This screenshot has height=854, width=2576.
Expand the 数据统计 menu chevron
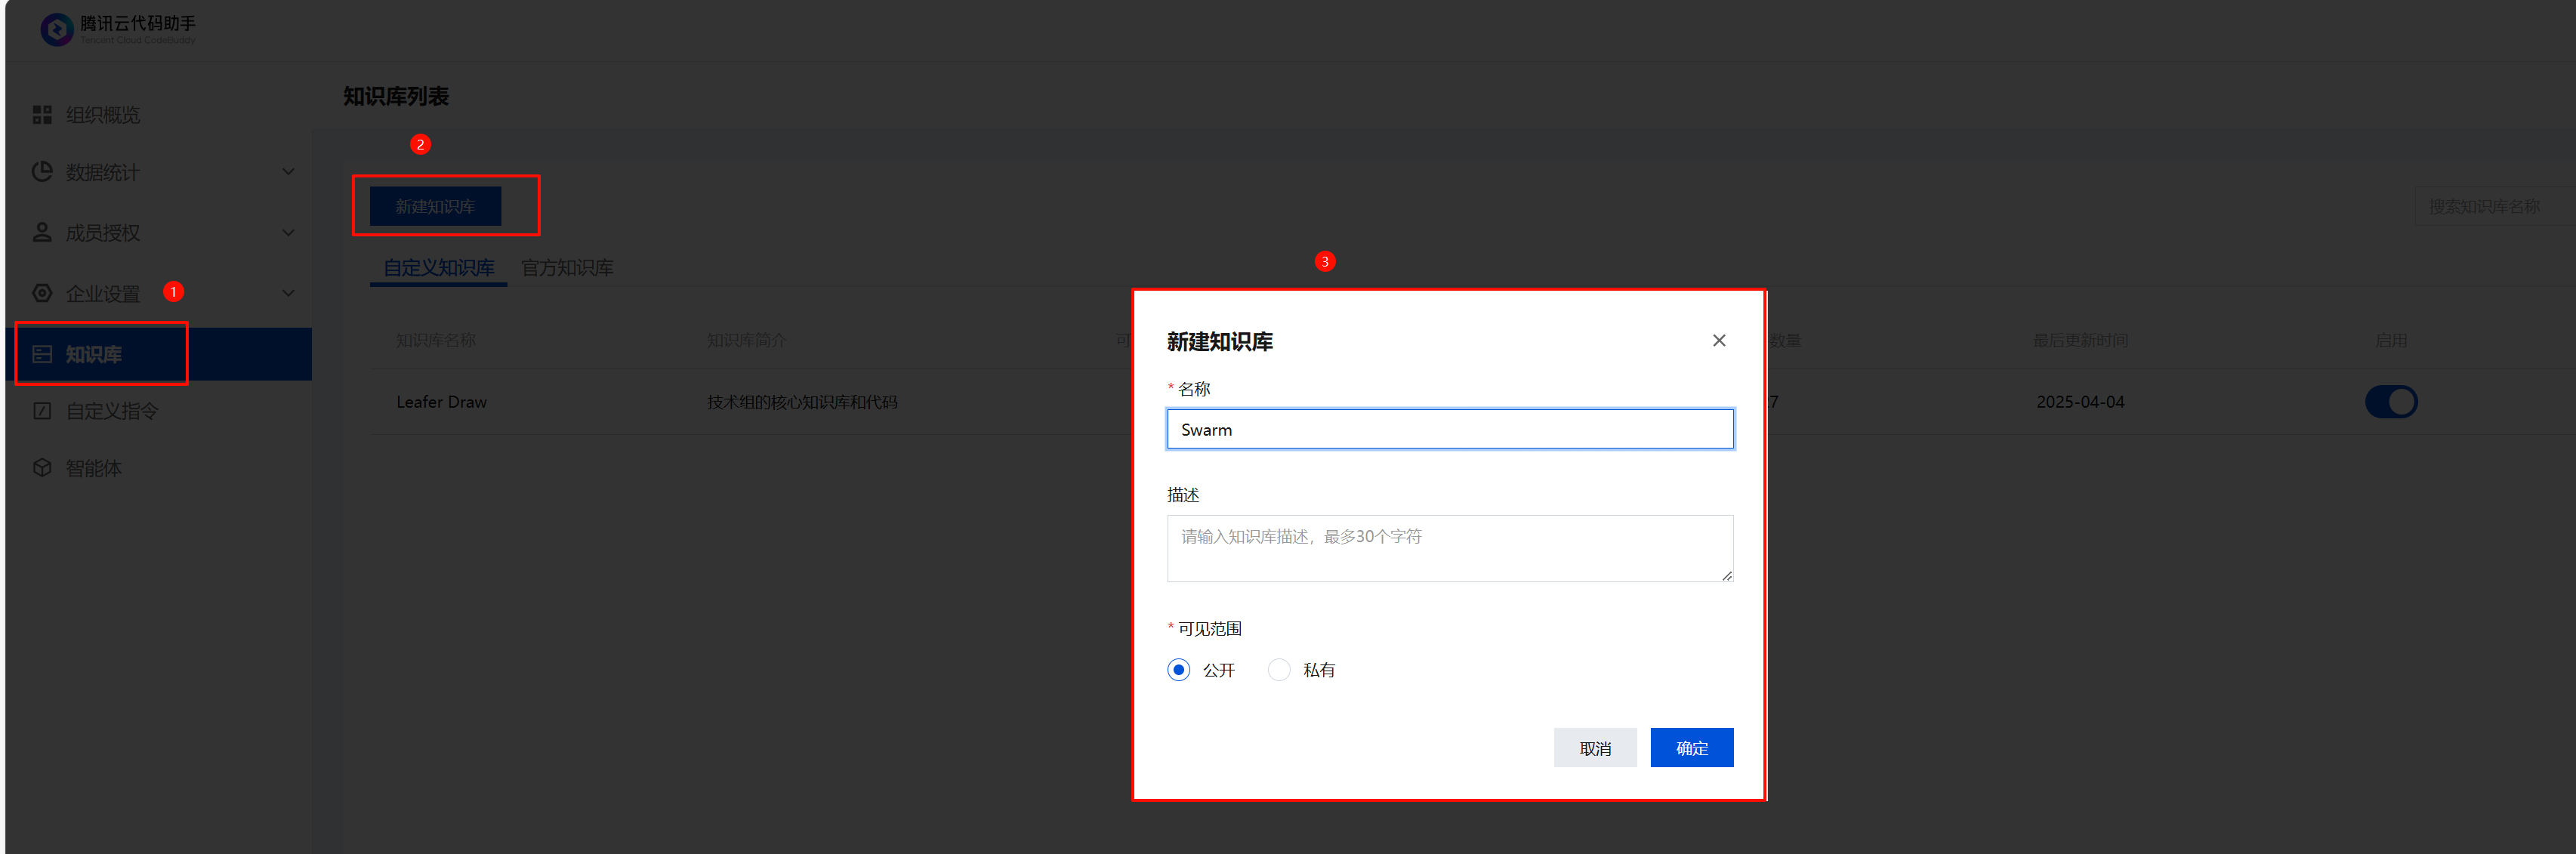click(288, 172)
